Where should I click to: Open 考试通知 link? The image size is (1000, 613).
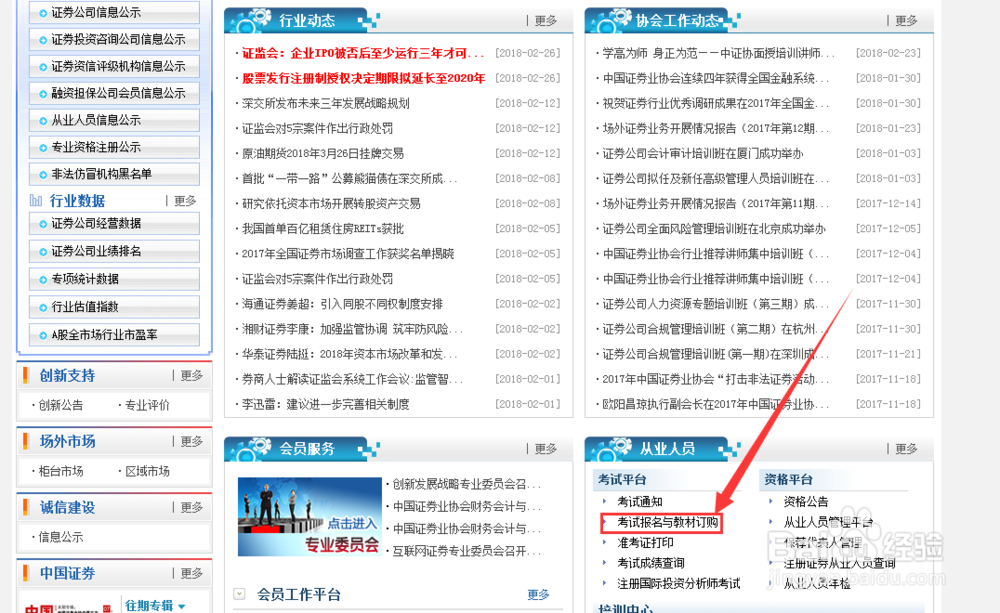pos(640,502)
